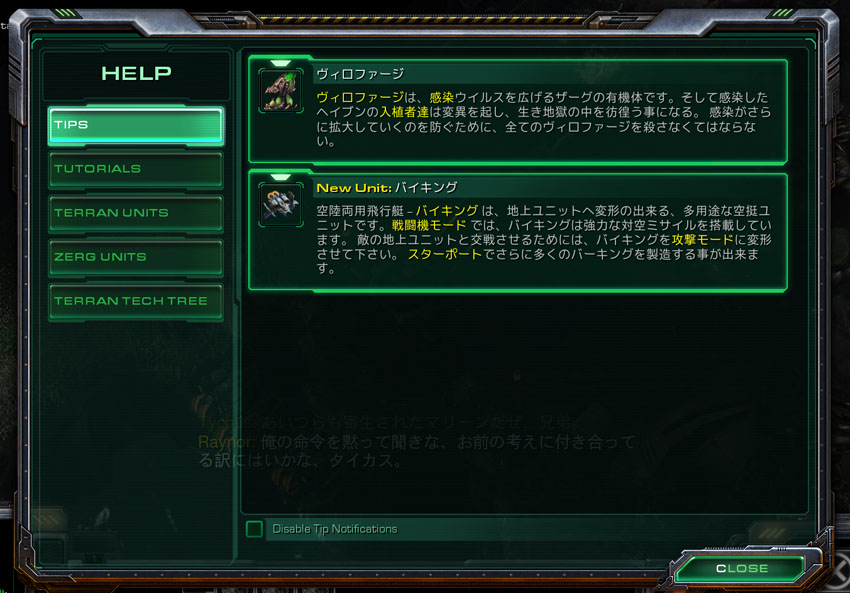This screenshot has height=593, width=850.
Task: Collapse the ヴィロファージ tip card arrow
Action: (280, 63)
